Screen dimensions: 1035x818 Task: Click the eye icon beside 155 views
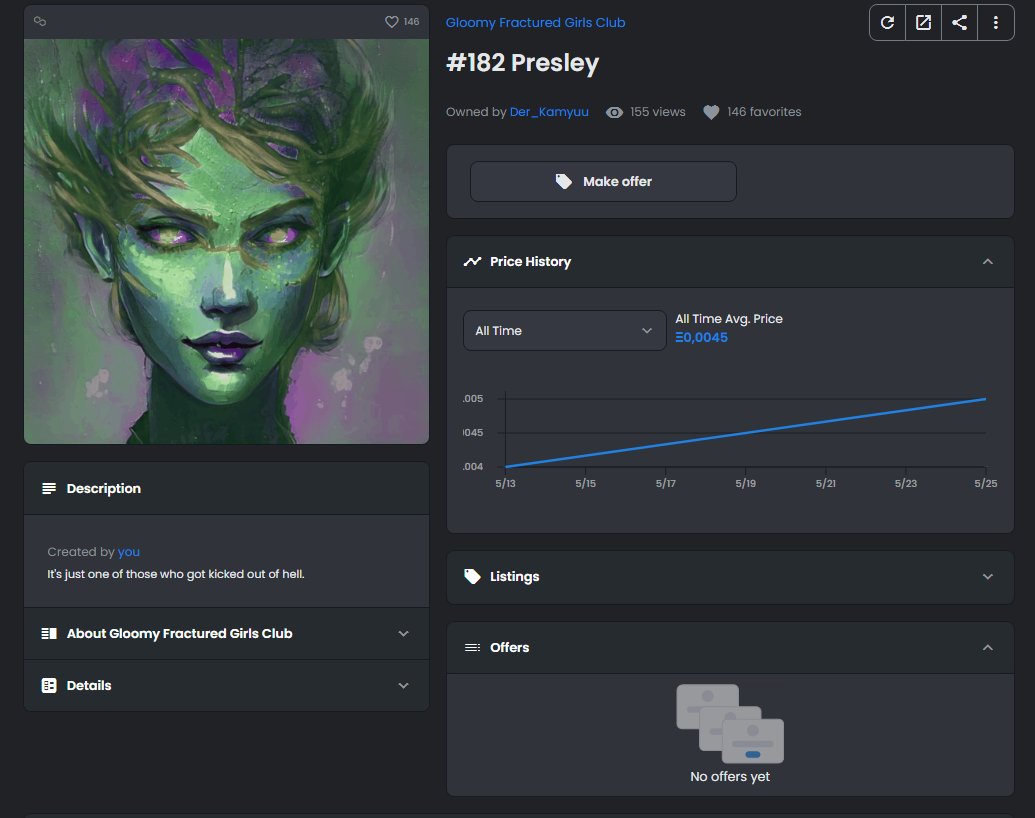pos(614,112)
